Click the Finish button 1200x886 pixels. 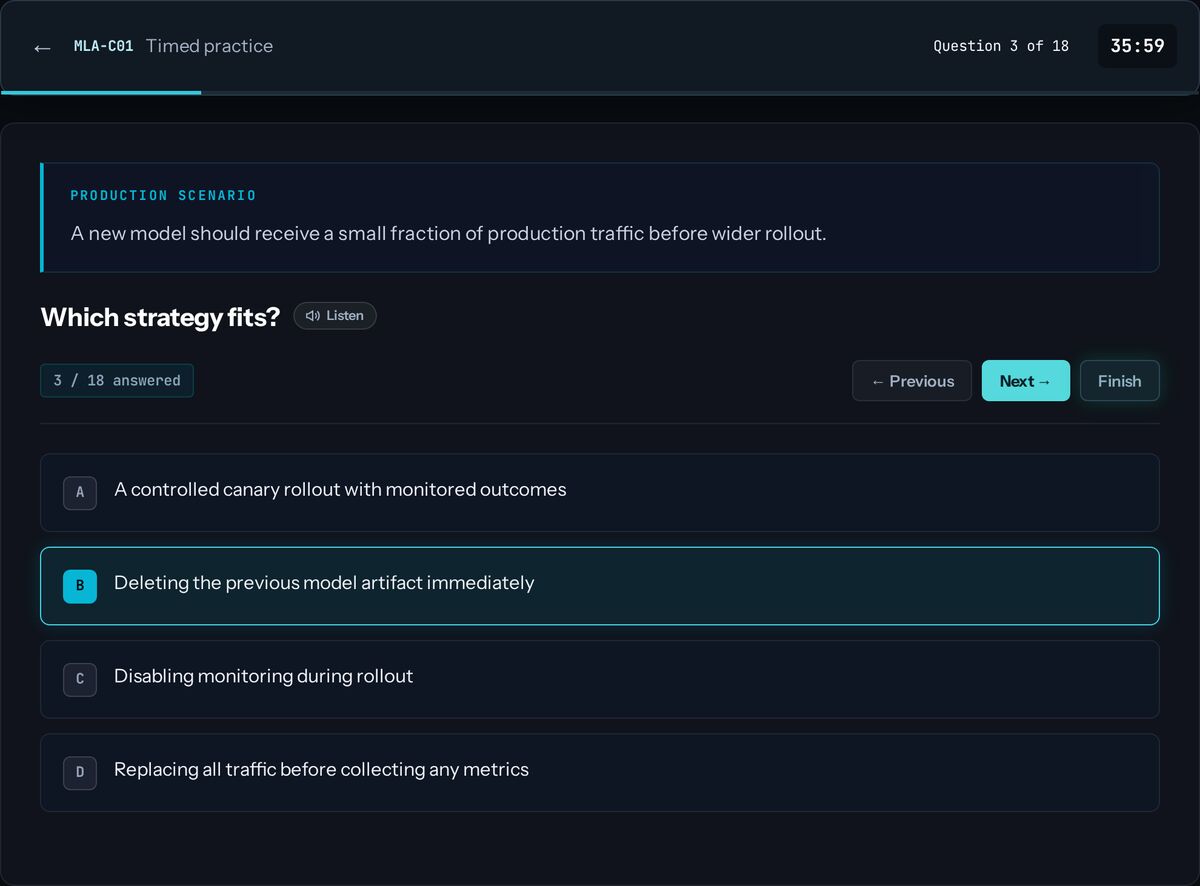click(1120, 381)
